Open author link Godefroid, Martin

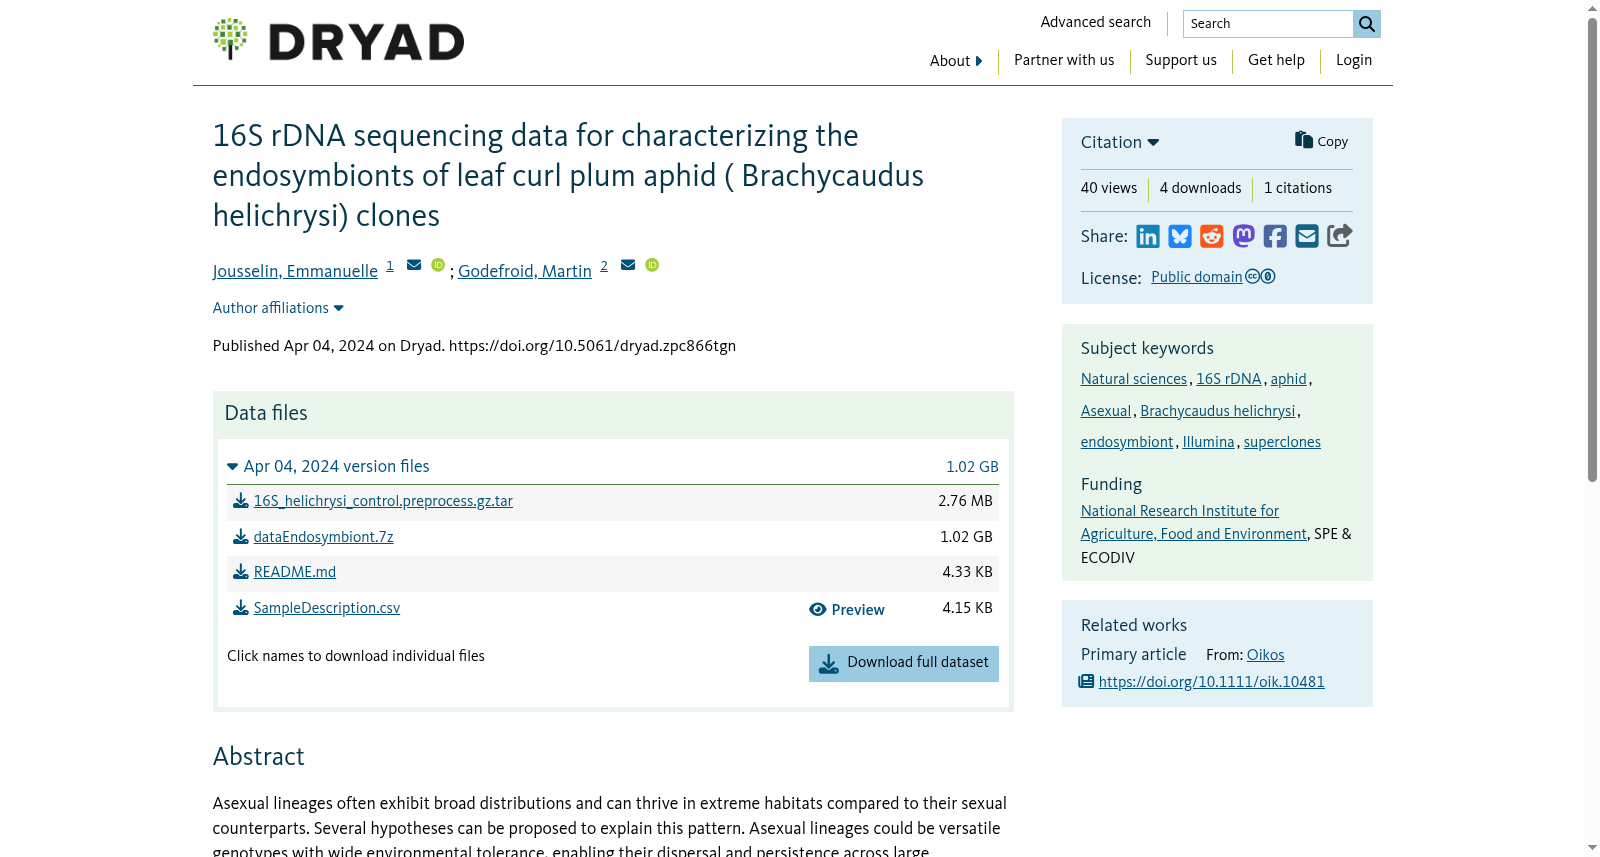[x=525, y=271]
